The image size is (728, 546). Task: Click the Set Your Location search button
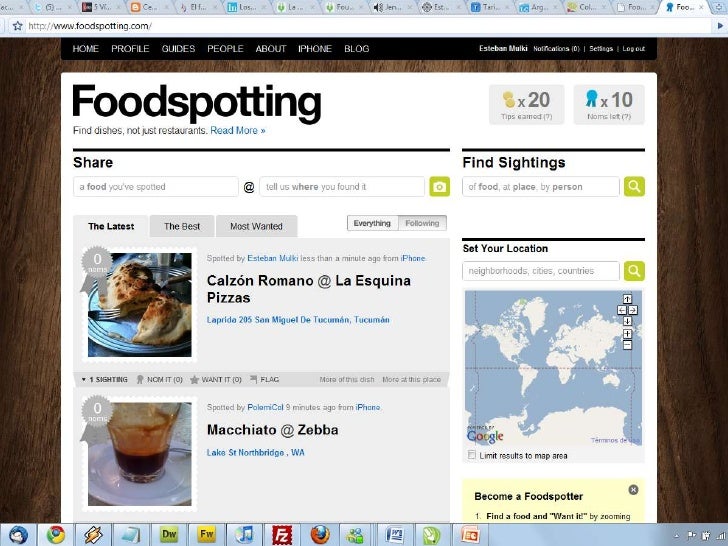634,271
